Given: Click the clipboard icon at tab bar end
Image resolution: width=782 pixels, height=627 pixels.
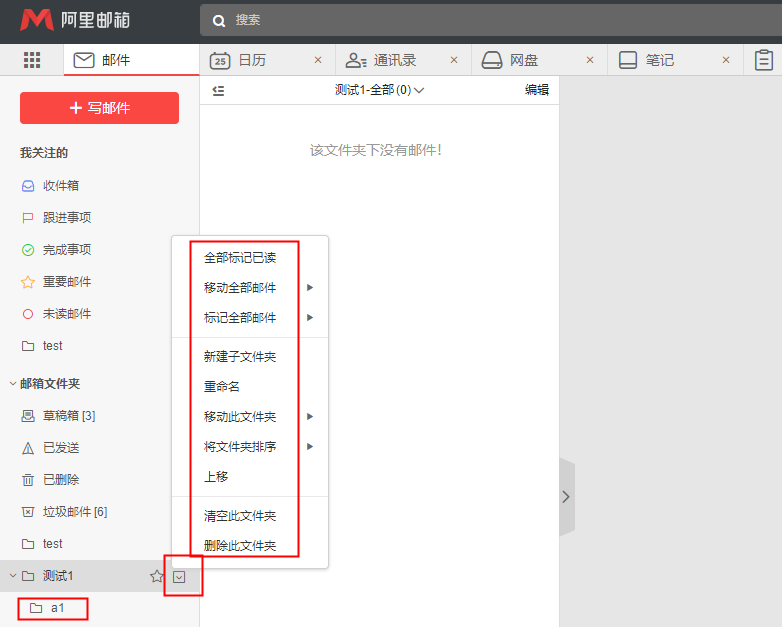Looking at the screenshot, I should point(764,60).
